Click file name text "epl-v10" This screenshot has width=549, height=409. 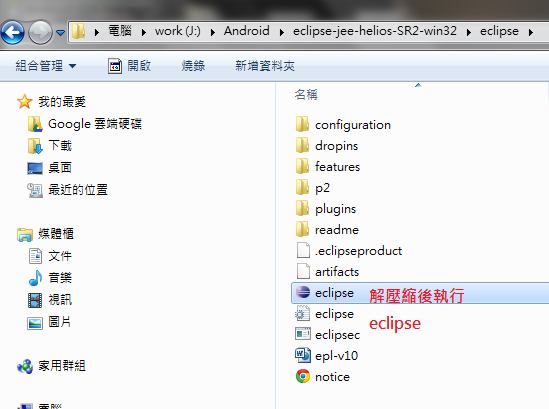(x=336, y=356)
